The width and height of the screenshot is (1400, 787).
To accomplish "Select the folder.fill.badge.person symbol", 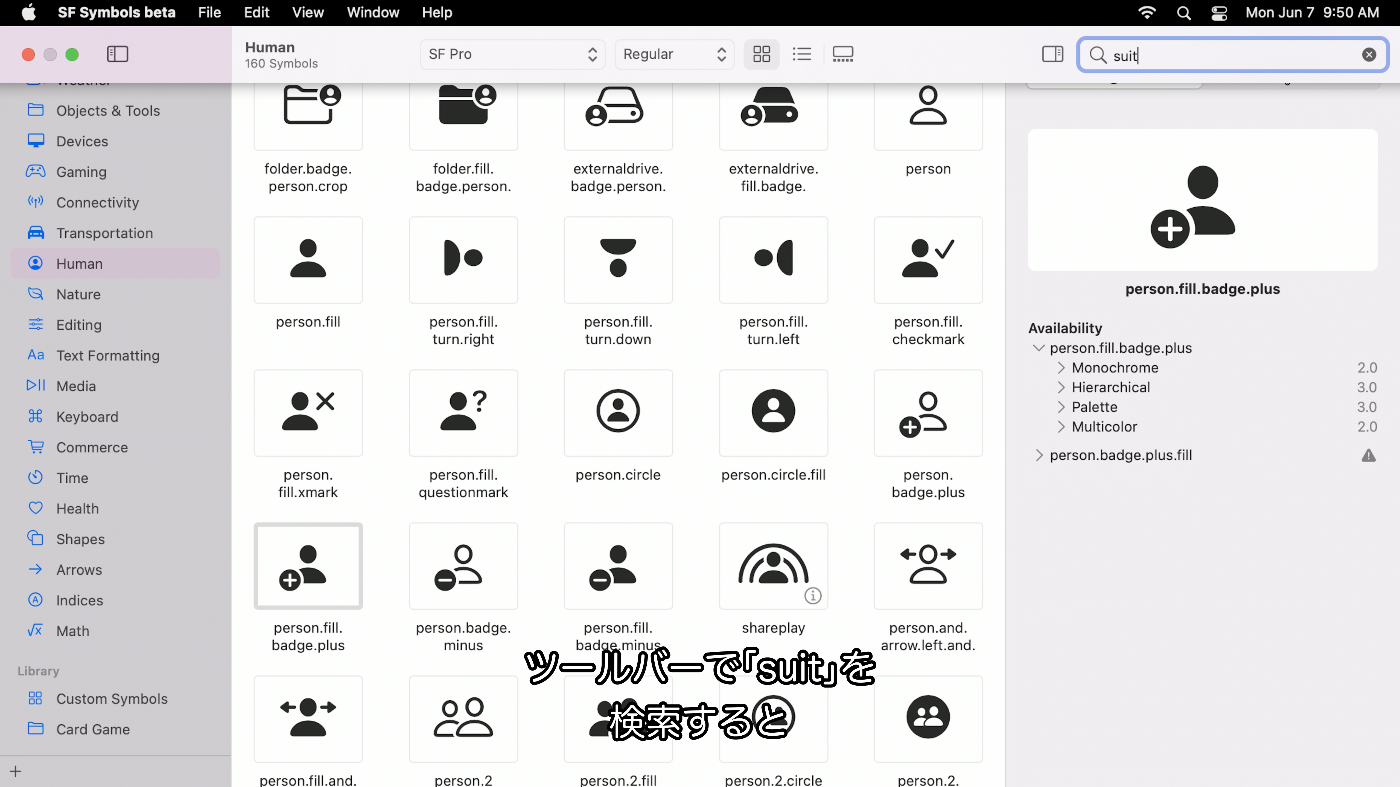I will (463, 115).
